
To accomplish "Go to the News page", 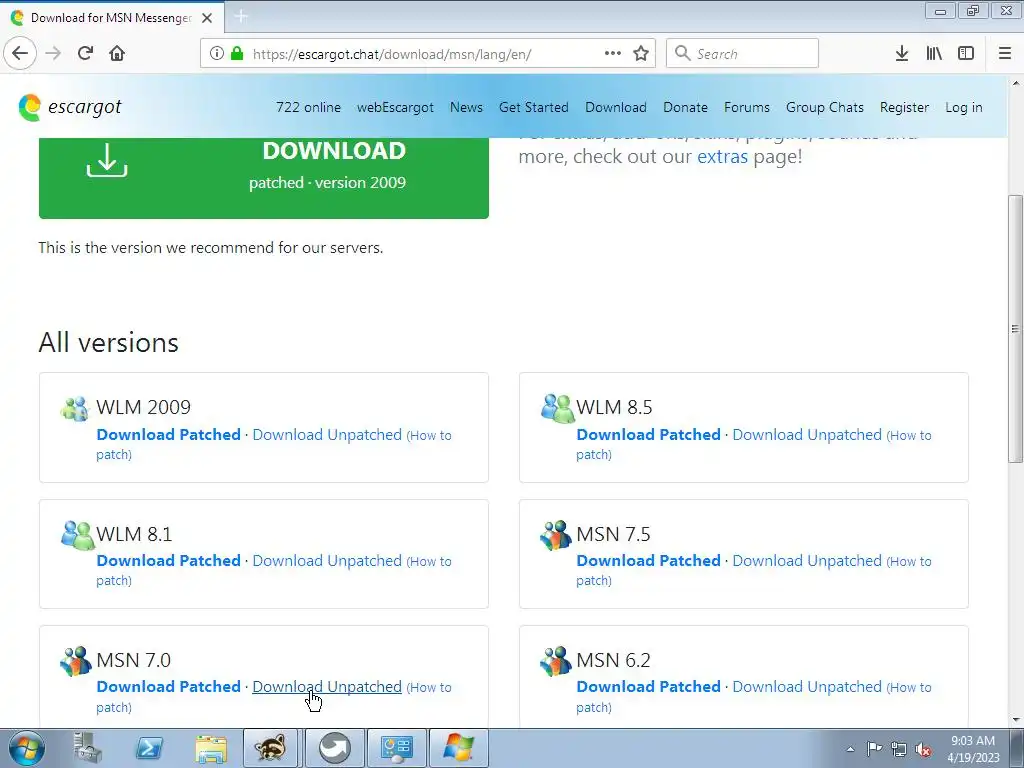I will click(466, 107).
